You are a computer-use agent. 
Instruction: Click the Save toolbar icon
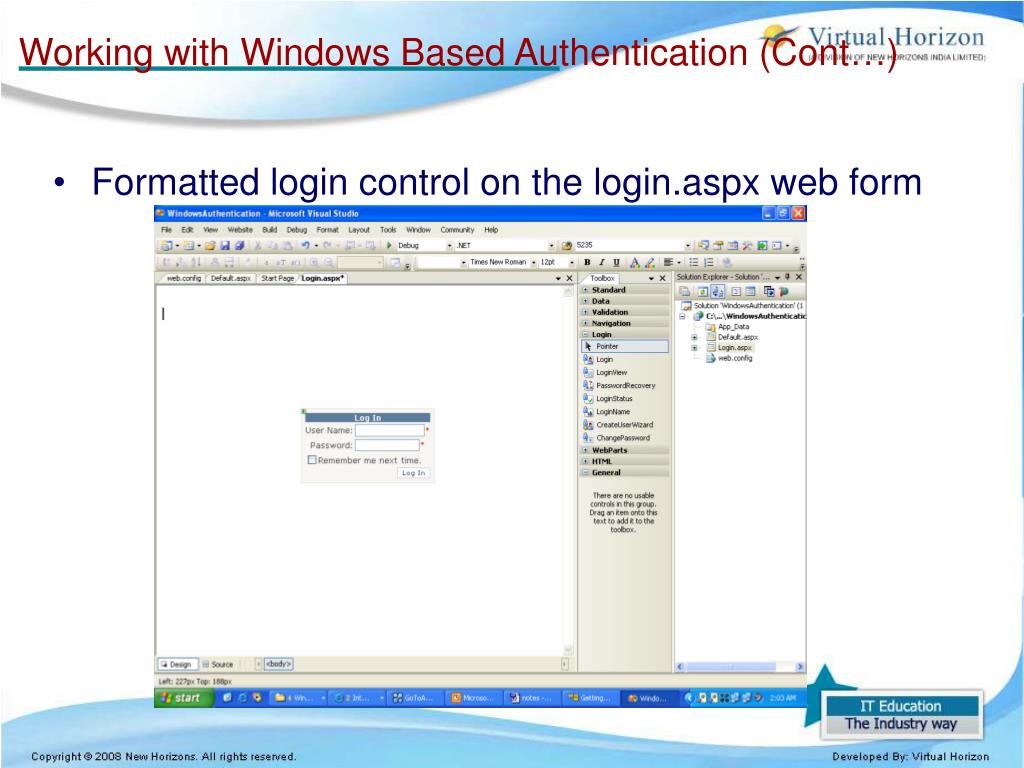click(225, 246)
